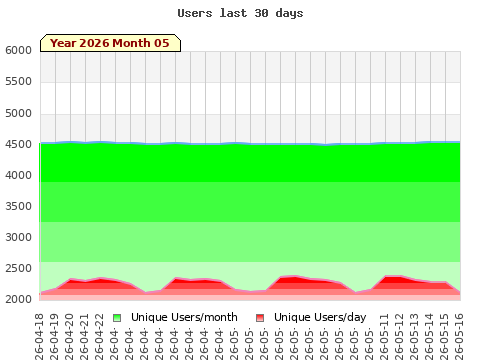Click the 26-05-11 date label
Viewport: 480px width, 360px height.
384,337
